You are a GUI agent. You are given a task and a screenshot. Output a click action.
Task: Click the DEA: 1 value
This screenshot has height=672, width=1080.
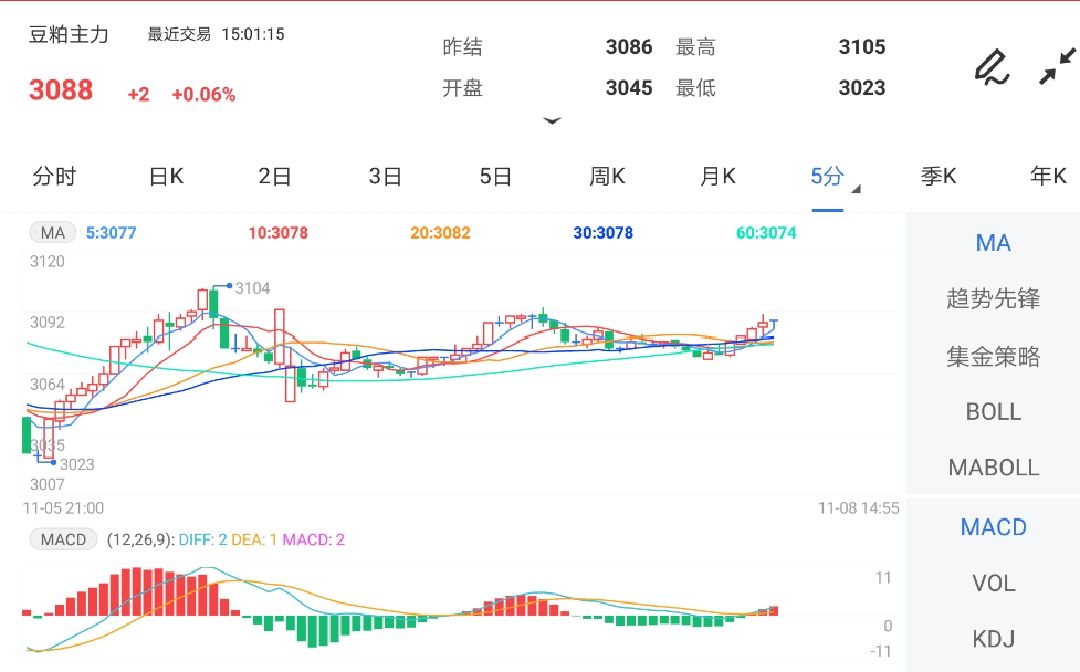coord(253,540)
